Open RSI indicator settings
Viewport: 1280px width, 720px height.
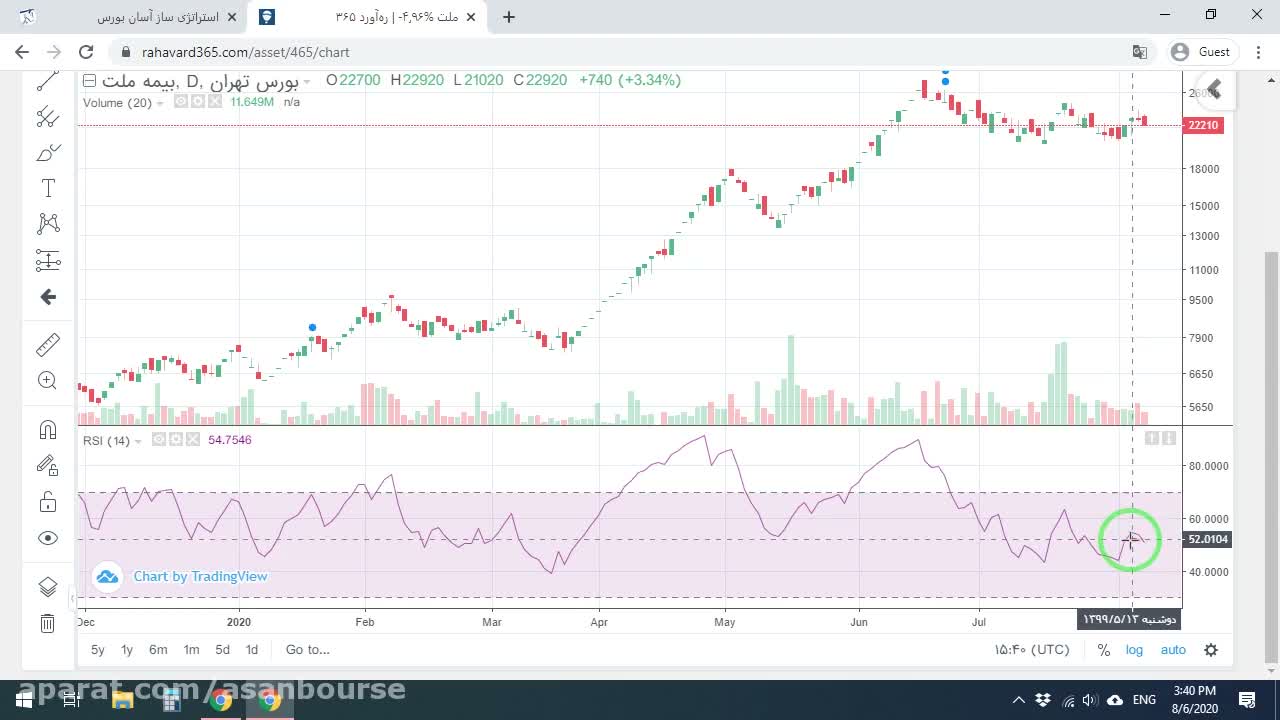(175, 440)
